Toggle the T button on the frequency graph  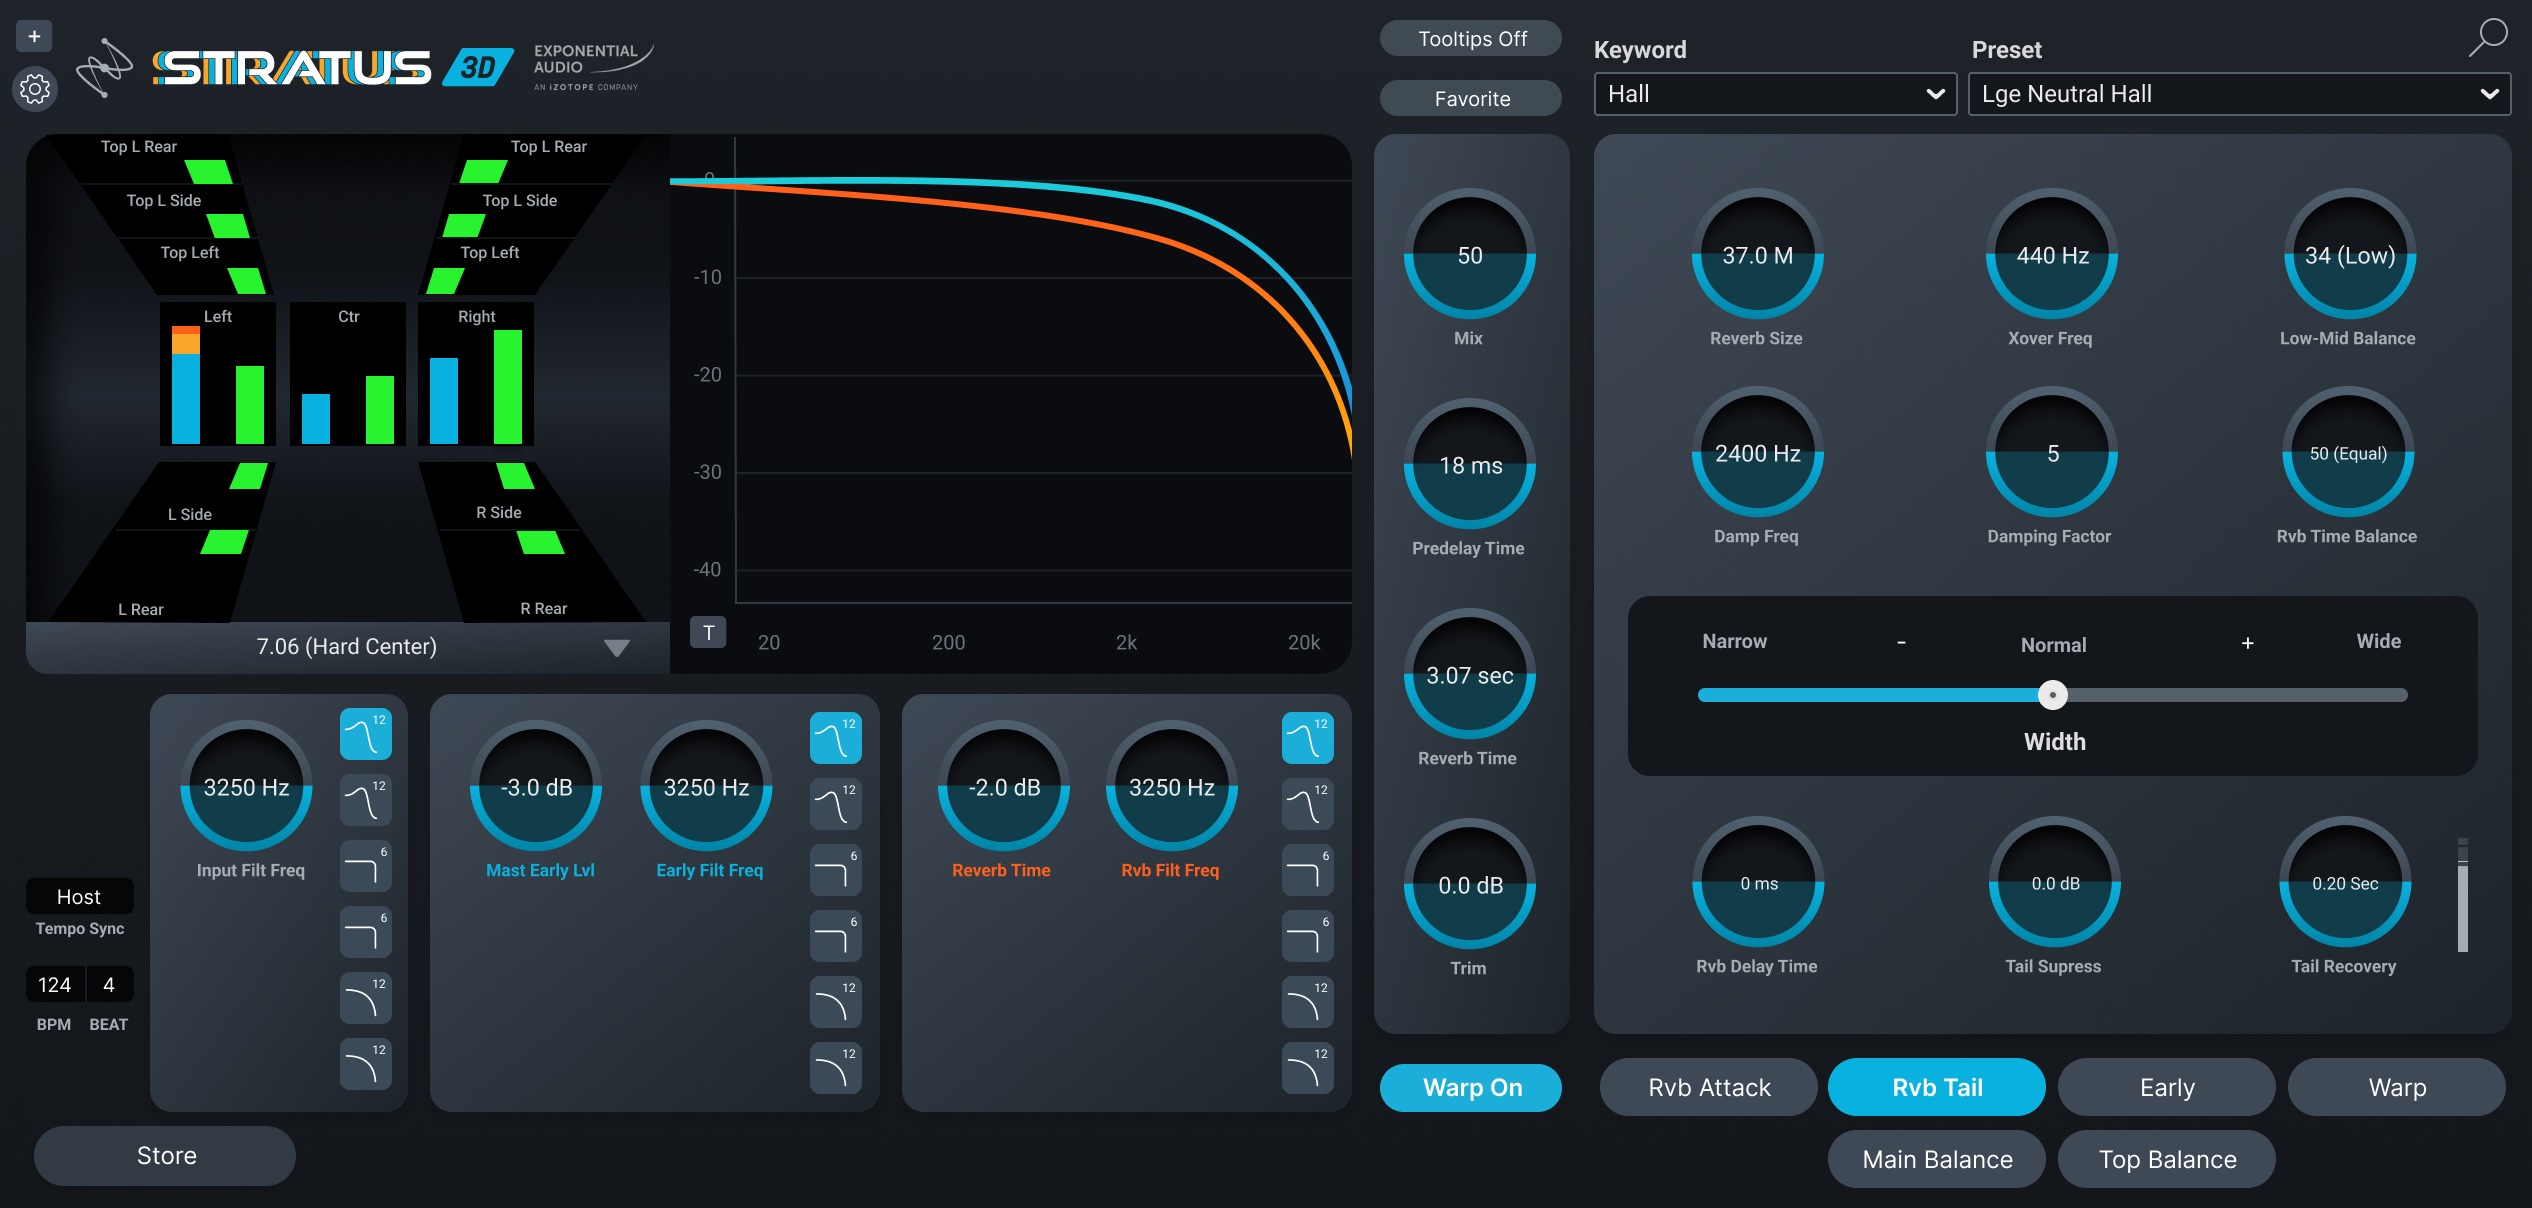[x=708, y=633]
